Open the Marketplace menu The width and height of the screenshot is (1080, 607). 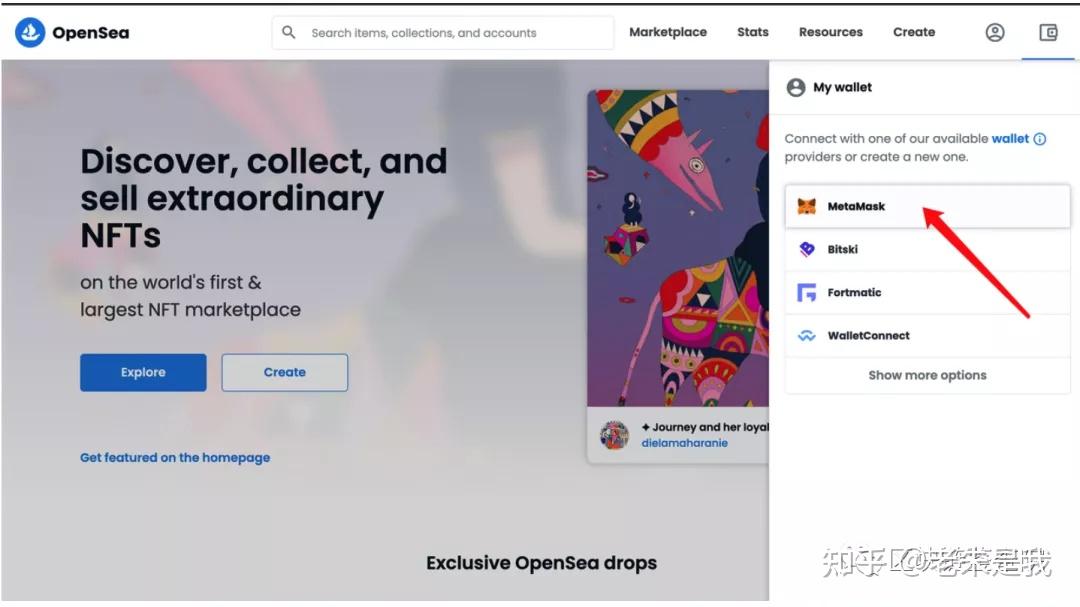pyautogui.click(x=667, y=32)
